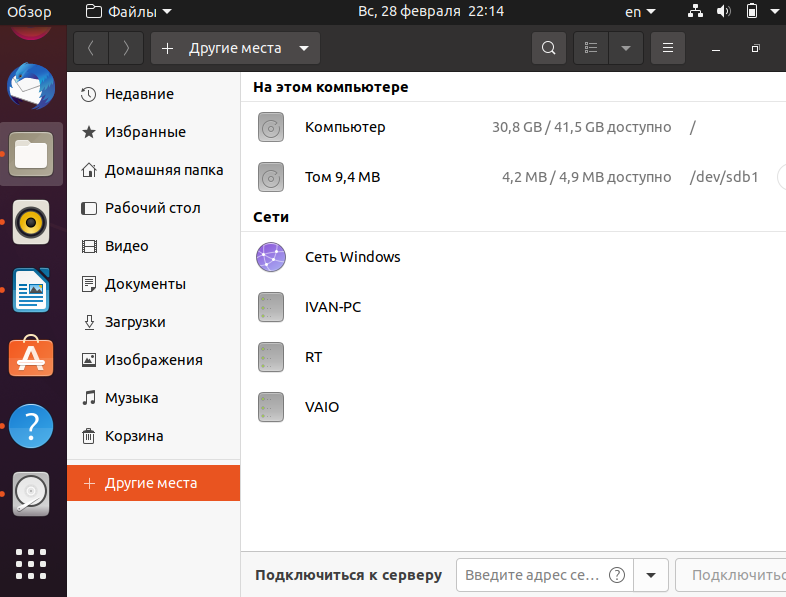786x597 pixels.
Task: Toggle list view mode icon
Action: [591, 48]
